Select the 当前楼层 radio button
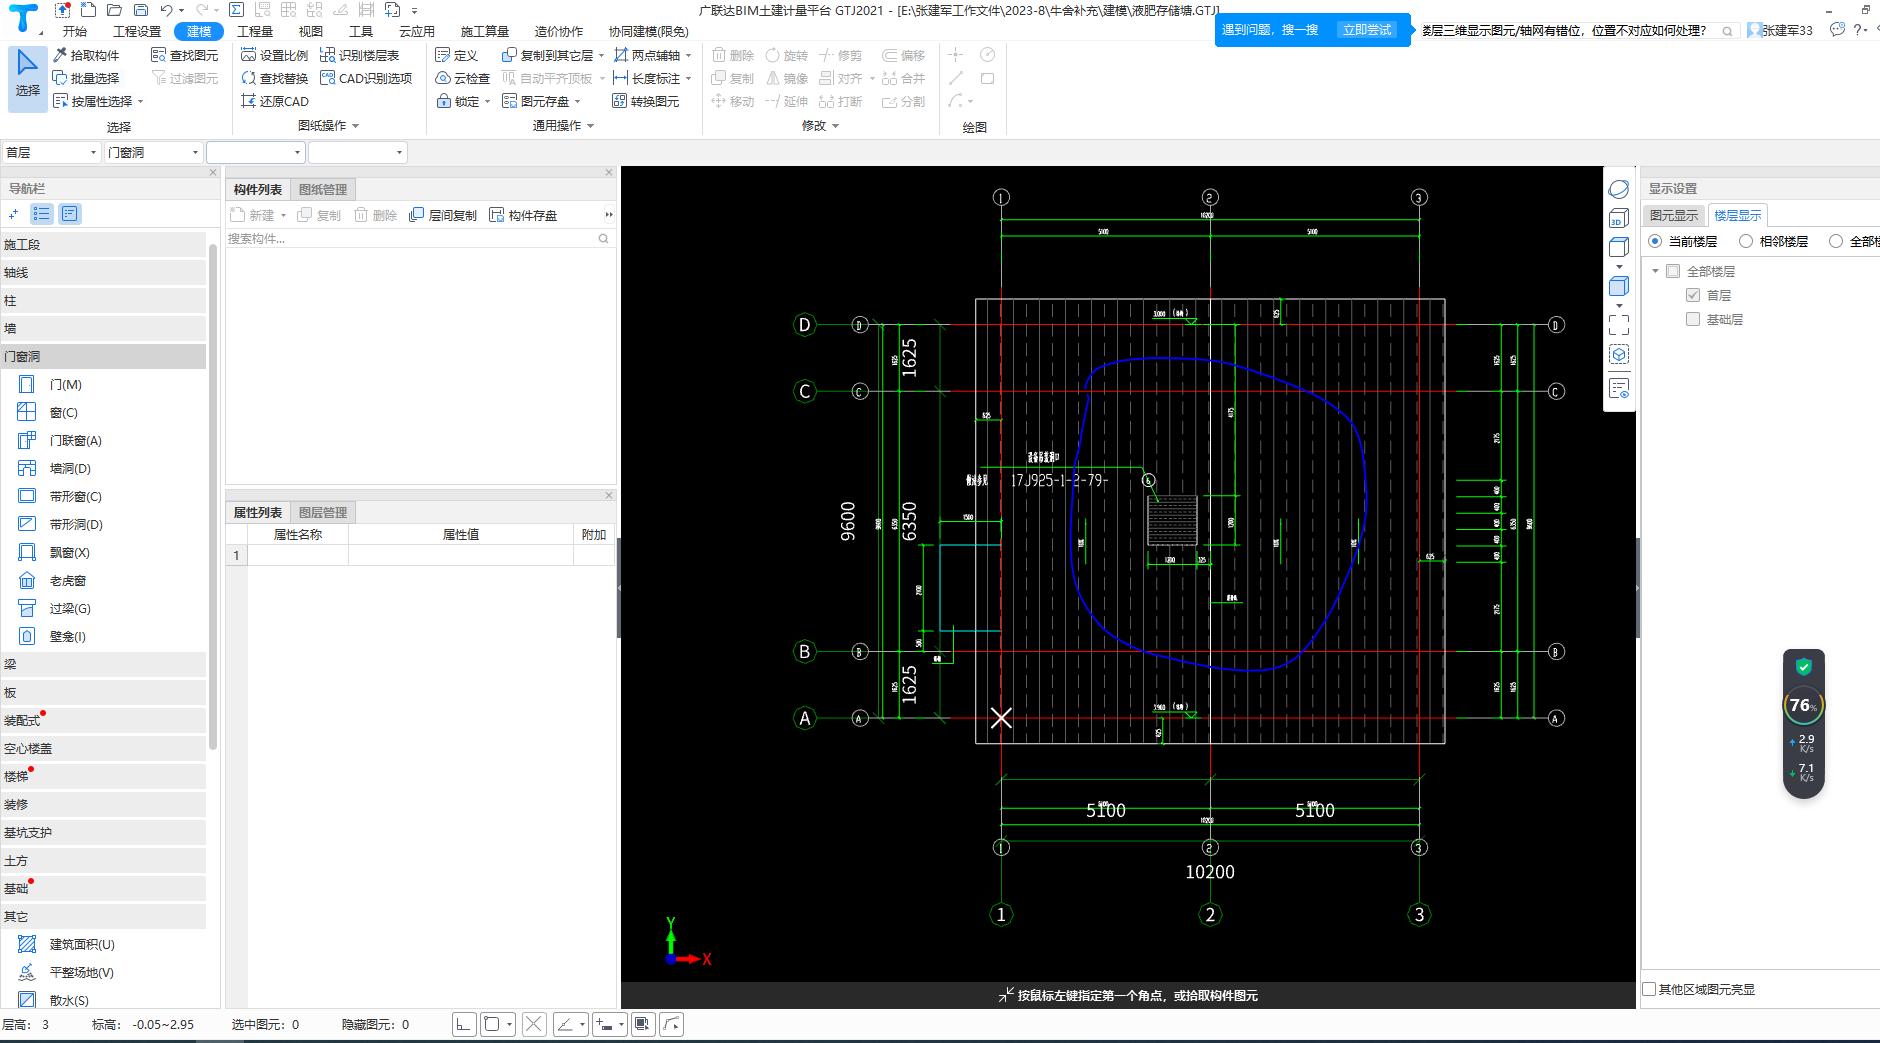The image size is (1880, 1043). click(x=1655, y=241)
